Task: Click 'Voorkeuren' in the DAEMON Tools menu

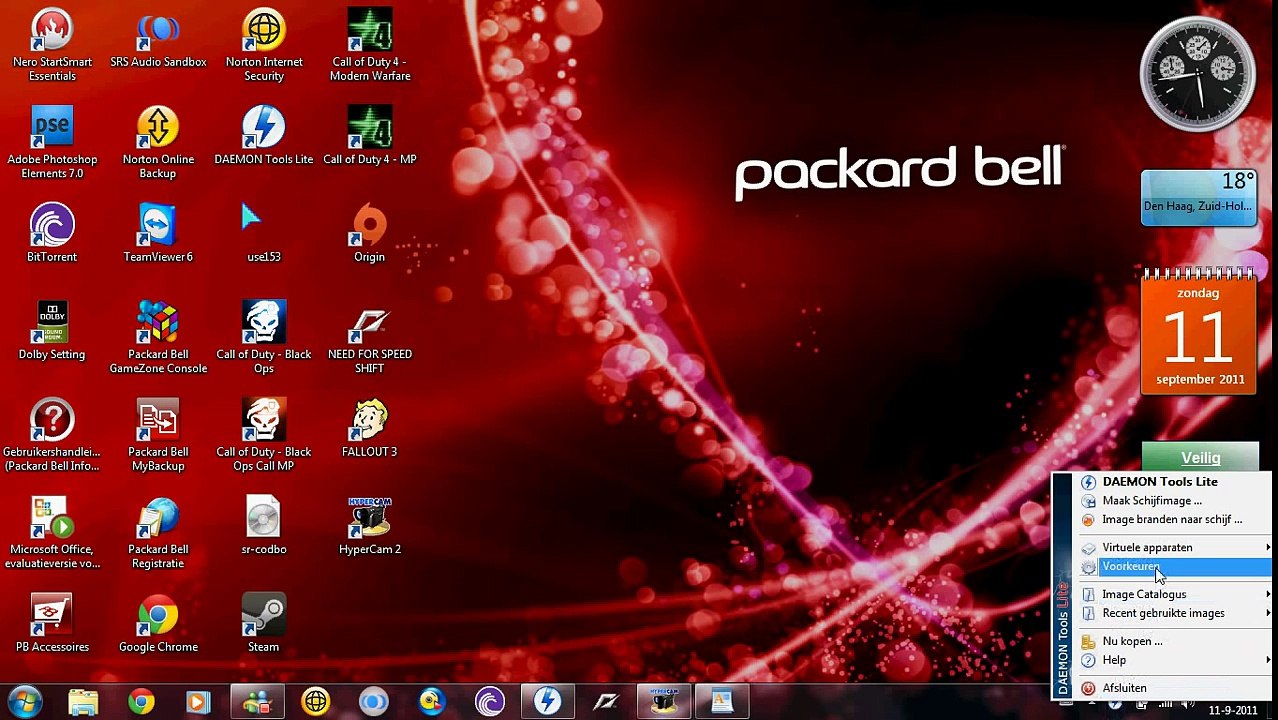Action: tap(1174, 567)
